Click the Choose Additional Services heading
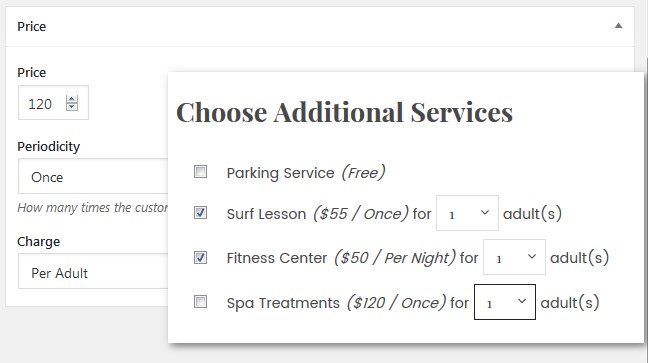This screenshot has width=648, height=363. [x=344, y=112]
